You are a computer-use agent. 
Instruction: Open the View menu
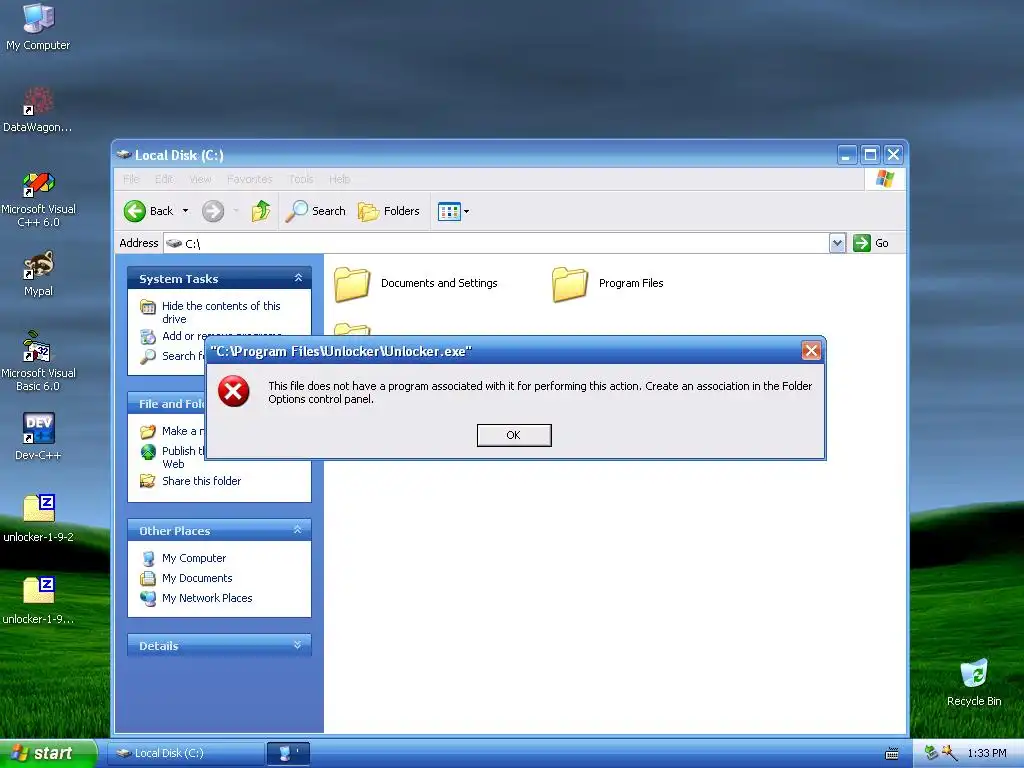pyautogui.click(x=200, y=179)
